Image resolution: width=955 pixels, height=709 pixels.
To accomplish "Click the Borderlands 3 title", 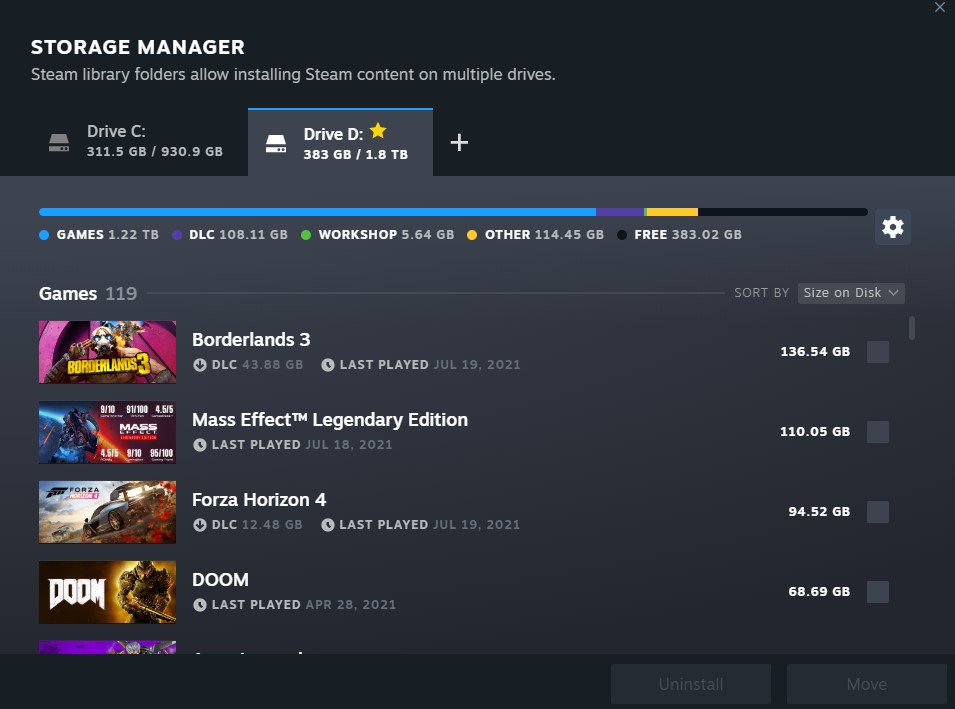I will pyautogui.click(x=251, y=340).
